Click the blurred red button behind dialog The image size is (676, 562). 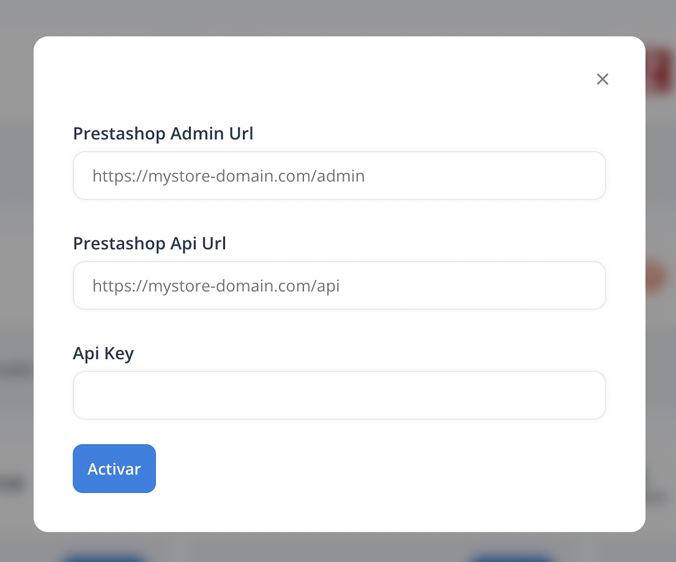(660, 71)
